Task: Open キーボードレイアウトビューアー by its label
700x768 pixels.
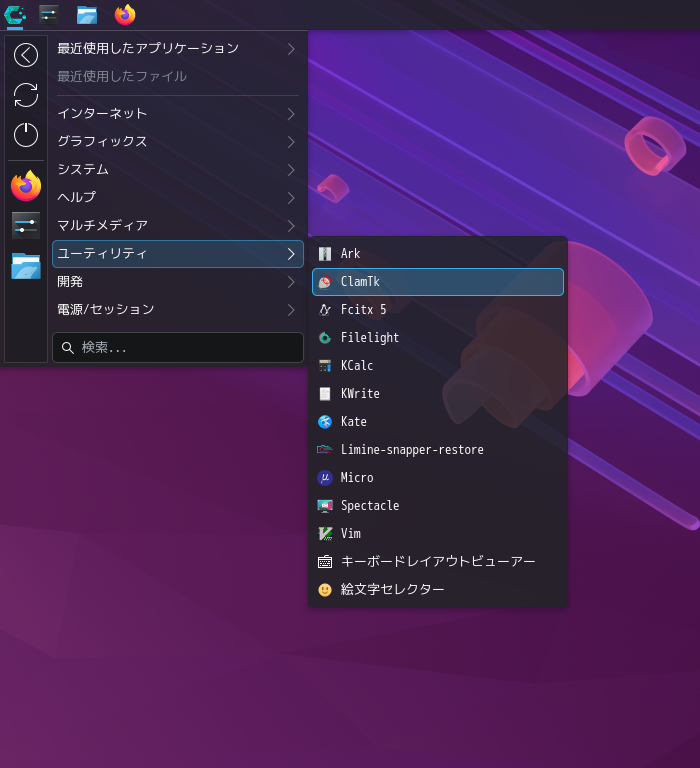Action: coord(438,561)
